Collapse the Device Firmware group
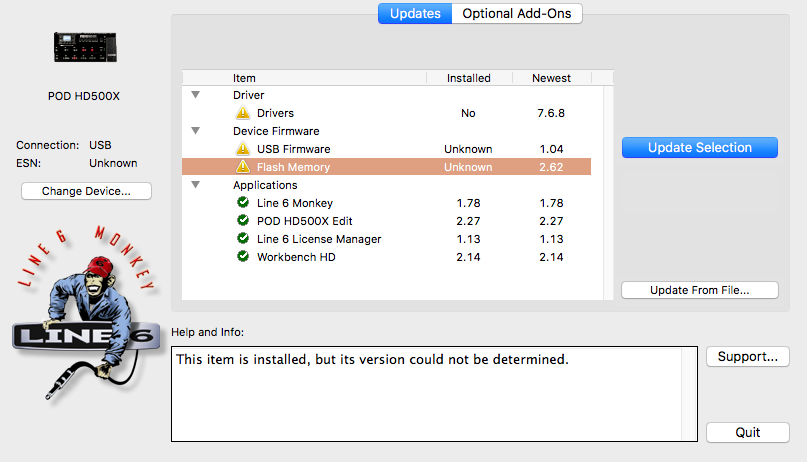This screenshot has width=807, height=462. point(196,131)
